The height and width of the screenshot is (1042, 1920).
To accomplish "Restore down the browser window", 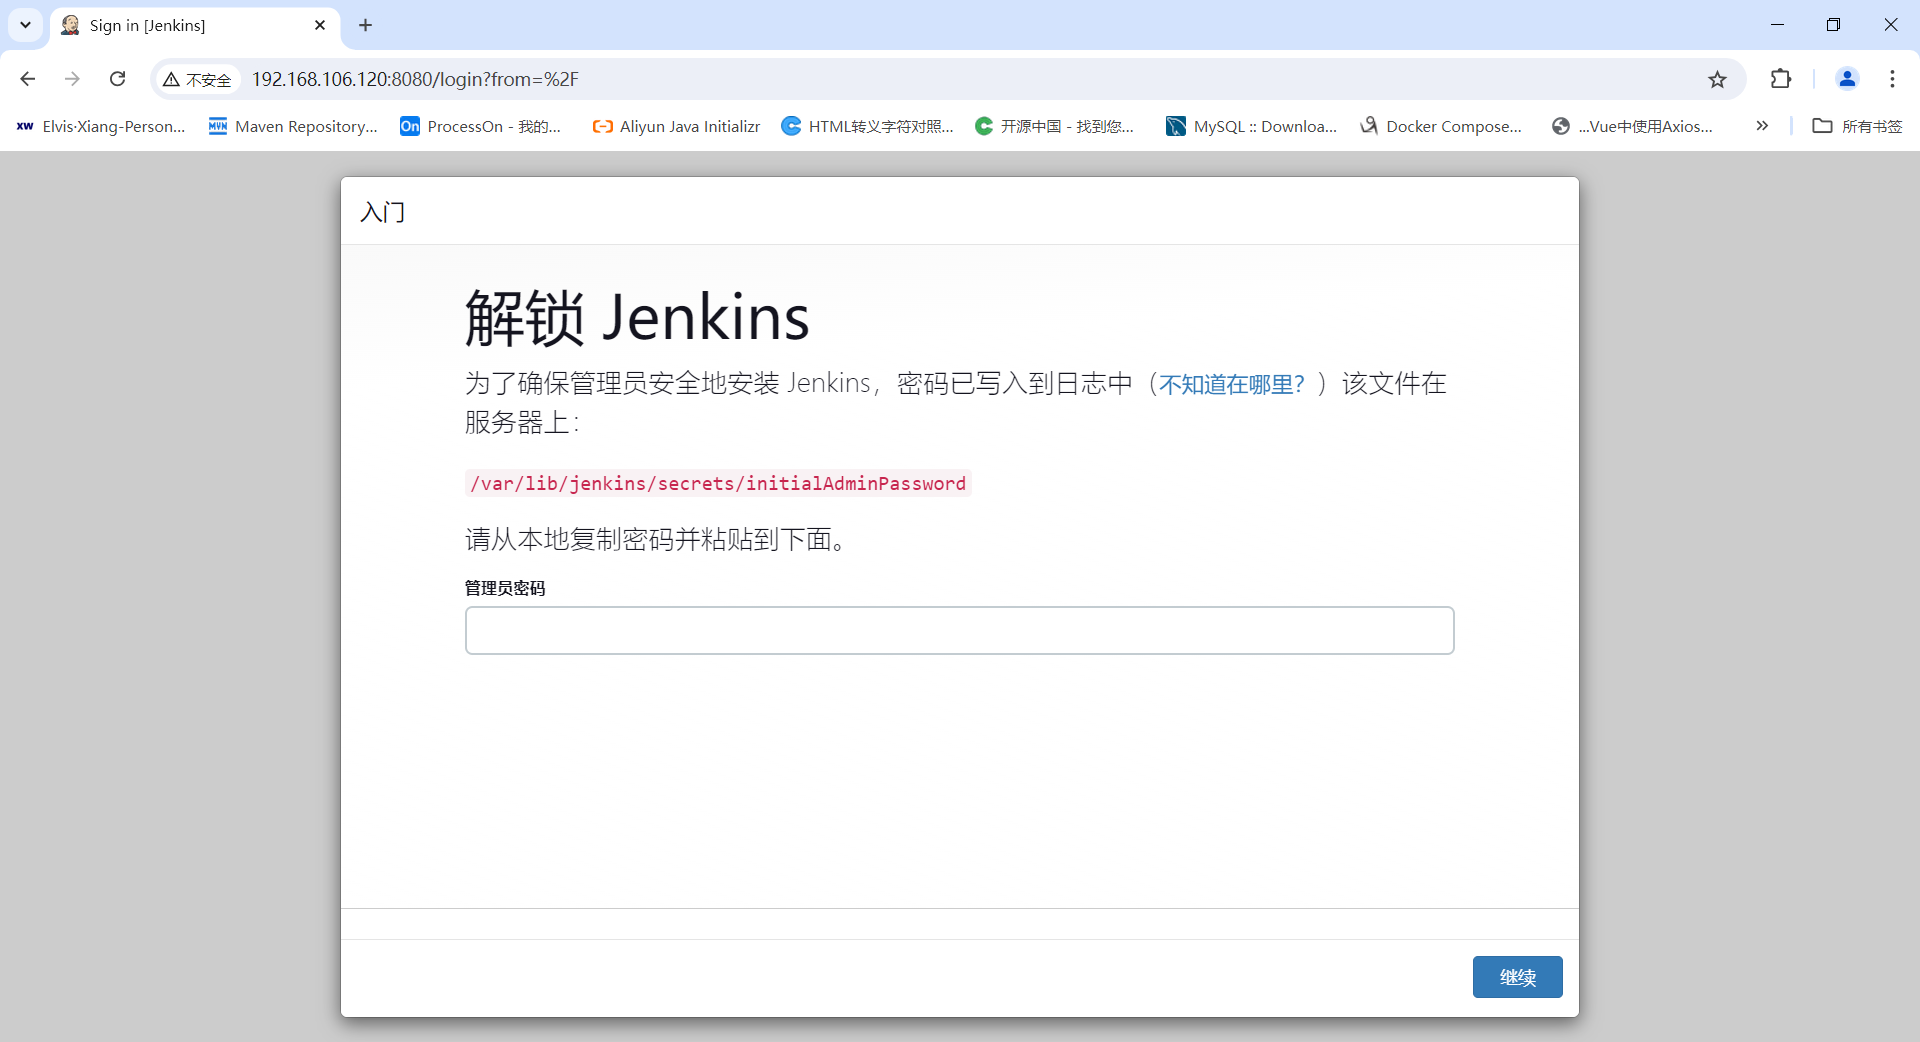I will click(x=1833, y=25).
